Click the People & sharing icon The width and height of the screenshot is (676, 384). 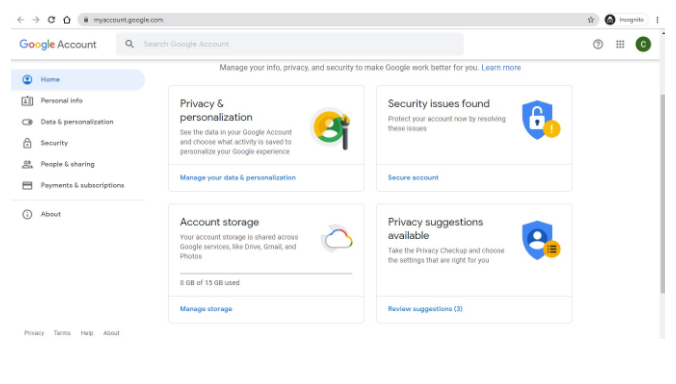(x=27, y=164)
